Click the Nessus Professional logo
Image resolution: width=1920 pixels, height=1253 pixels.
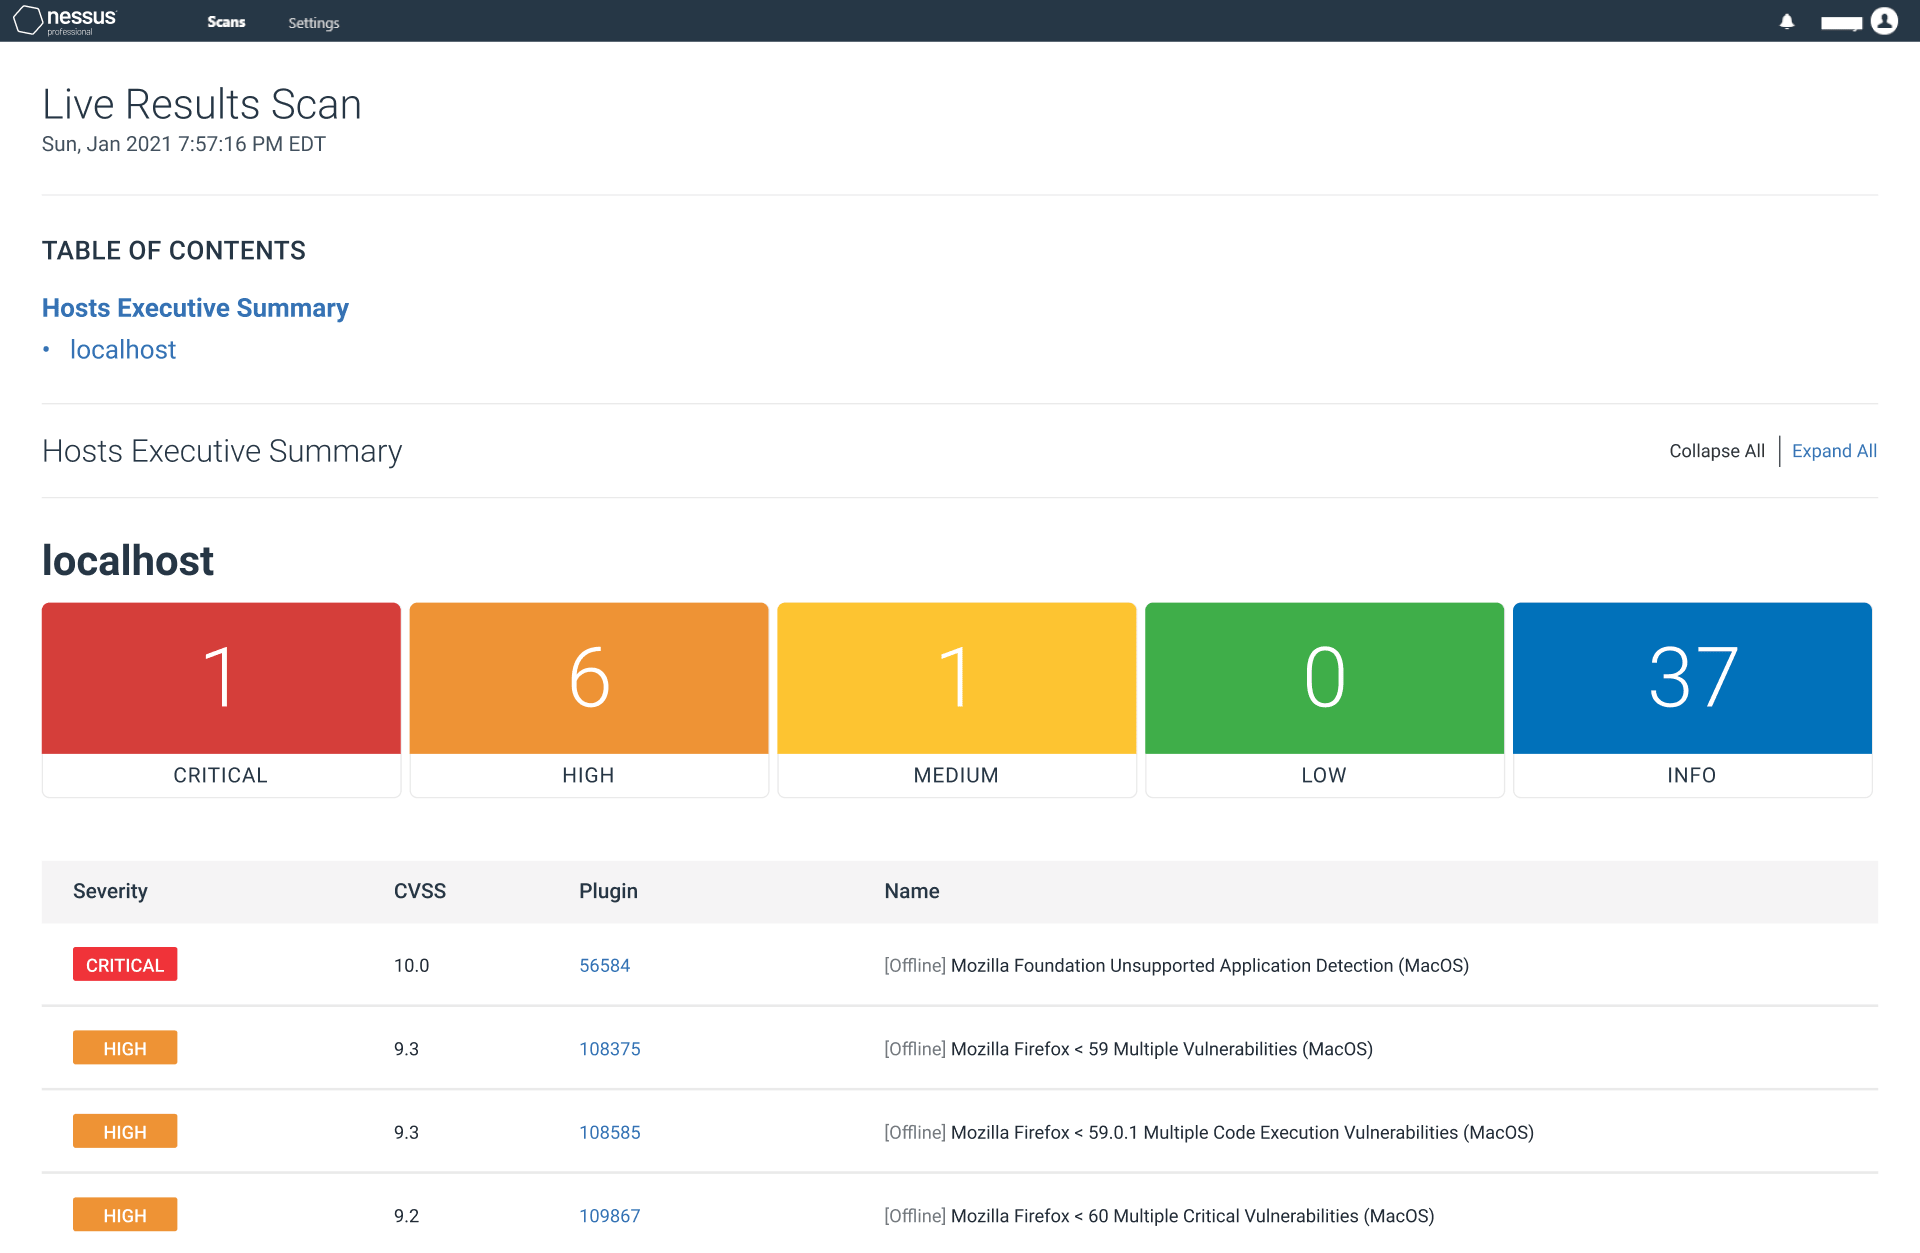click(x=65, y=20)
